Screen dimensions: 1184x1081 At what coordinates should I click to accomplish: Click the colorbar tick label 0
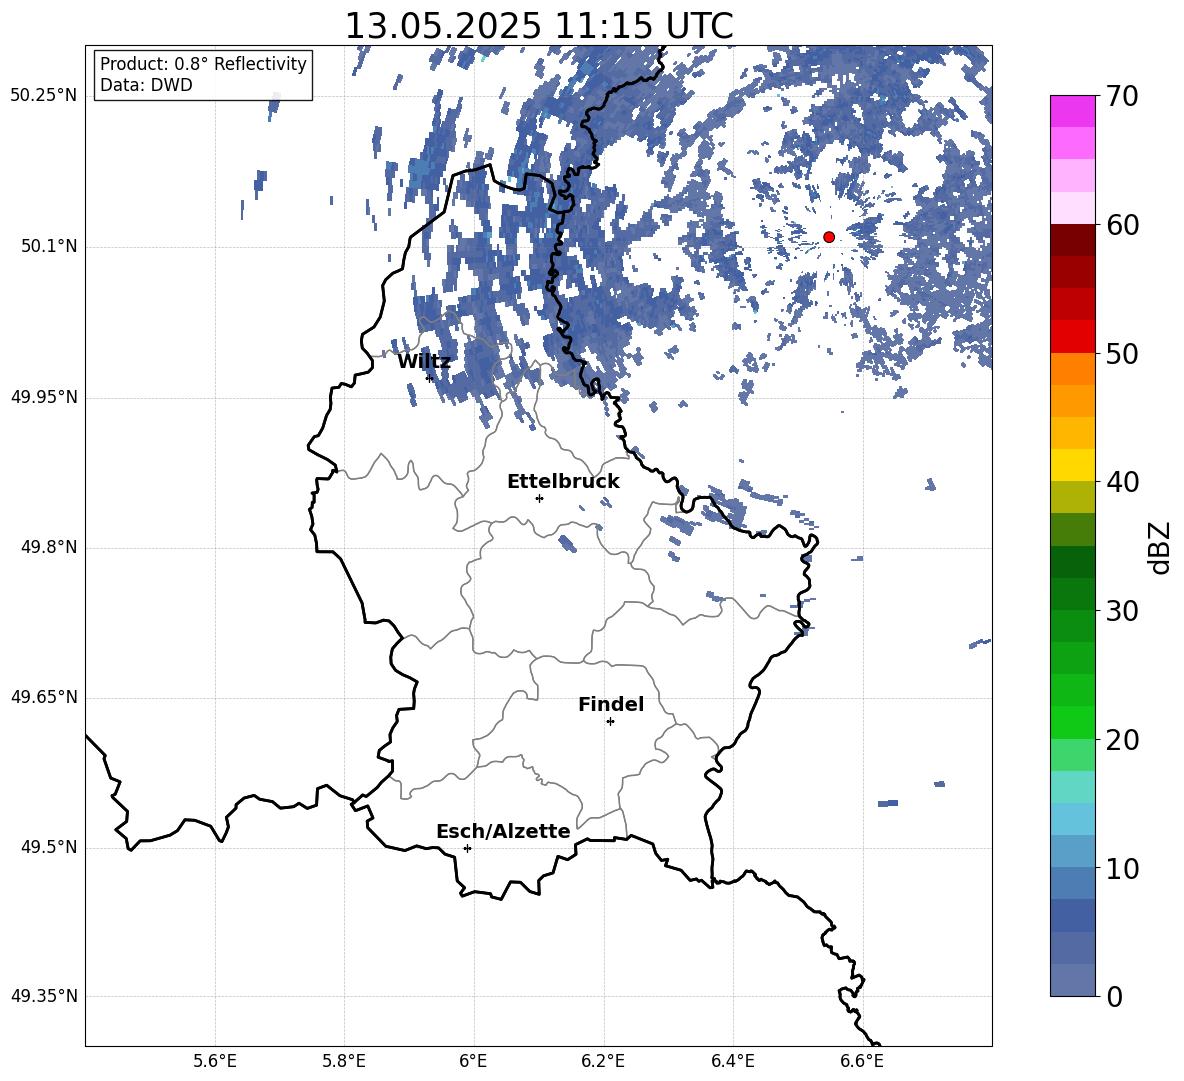[1114, 997]
